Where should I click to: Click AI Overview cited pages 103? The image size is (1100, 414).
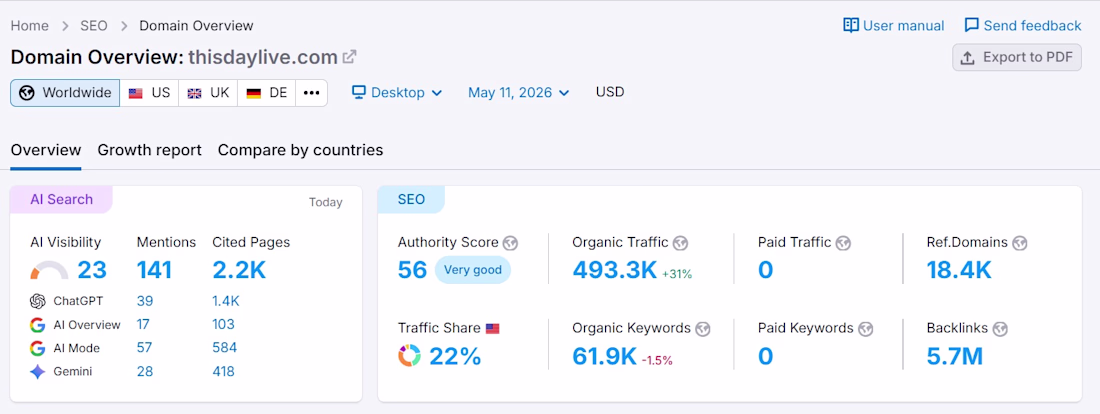pyautogui.click(x=224, y=324)
